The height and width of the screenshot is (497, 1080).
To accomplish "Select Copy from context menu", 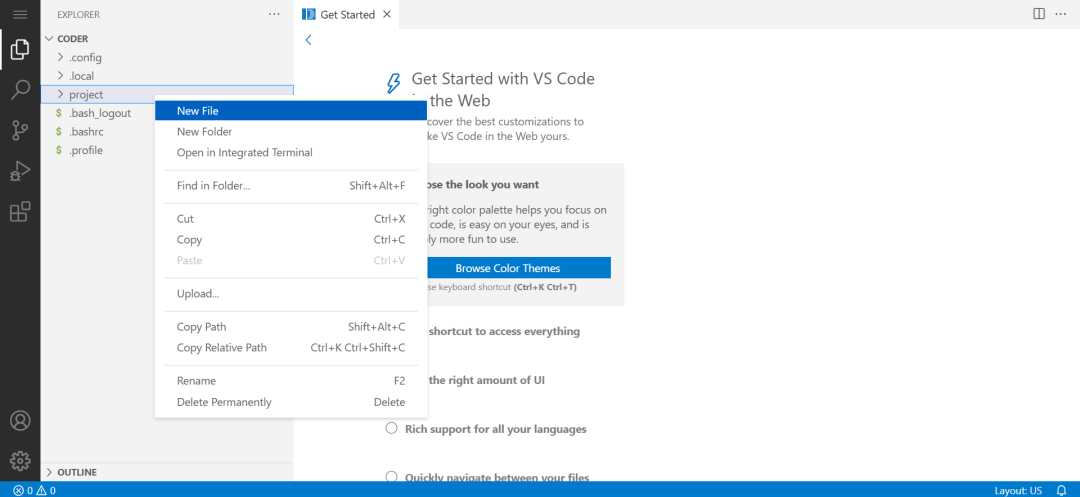I will coord(291,240).
